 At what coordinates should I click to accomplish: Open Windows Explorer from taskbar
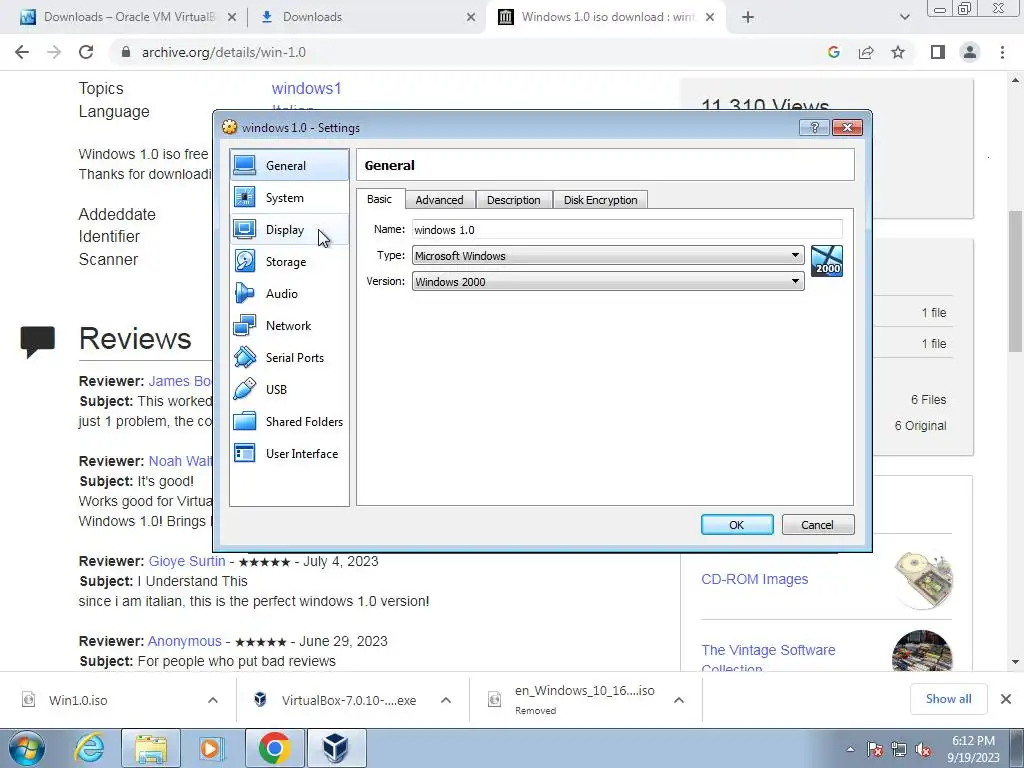(x=151, y=748)
